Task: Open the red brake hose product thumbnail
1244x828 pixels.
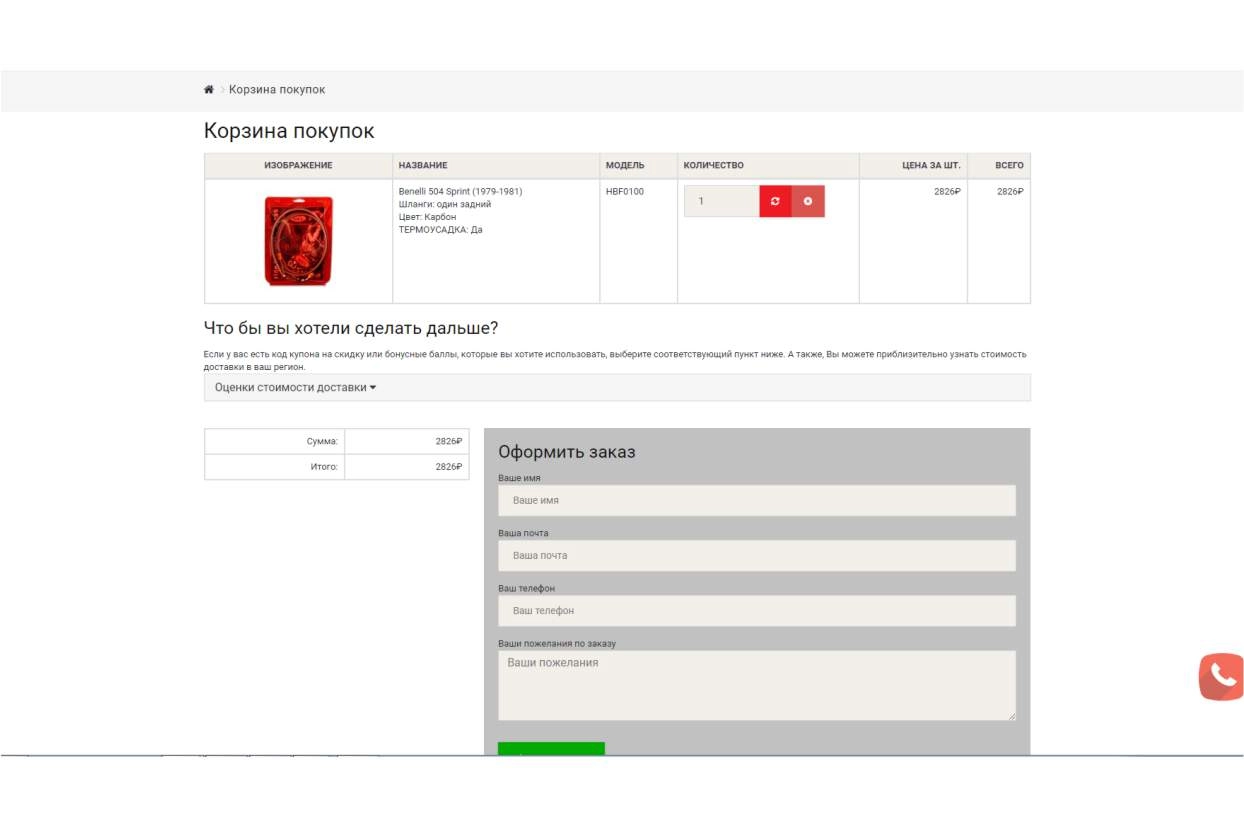Action: (x=298, y=241)
